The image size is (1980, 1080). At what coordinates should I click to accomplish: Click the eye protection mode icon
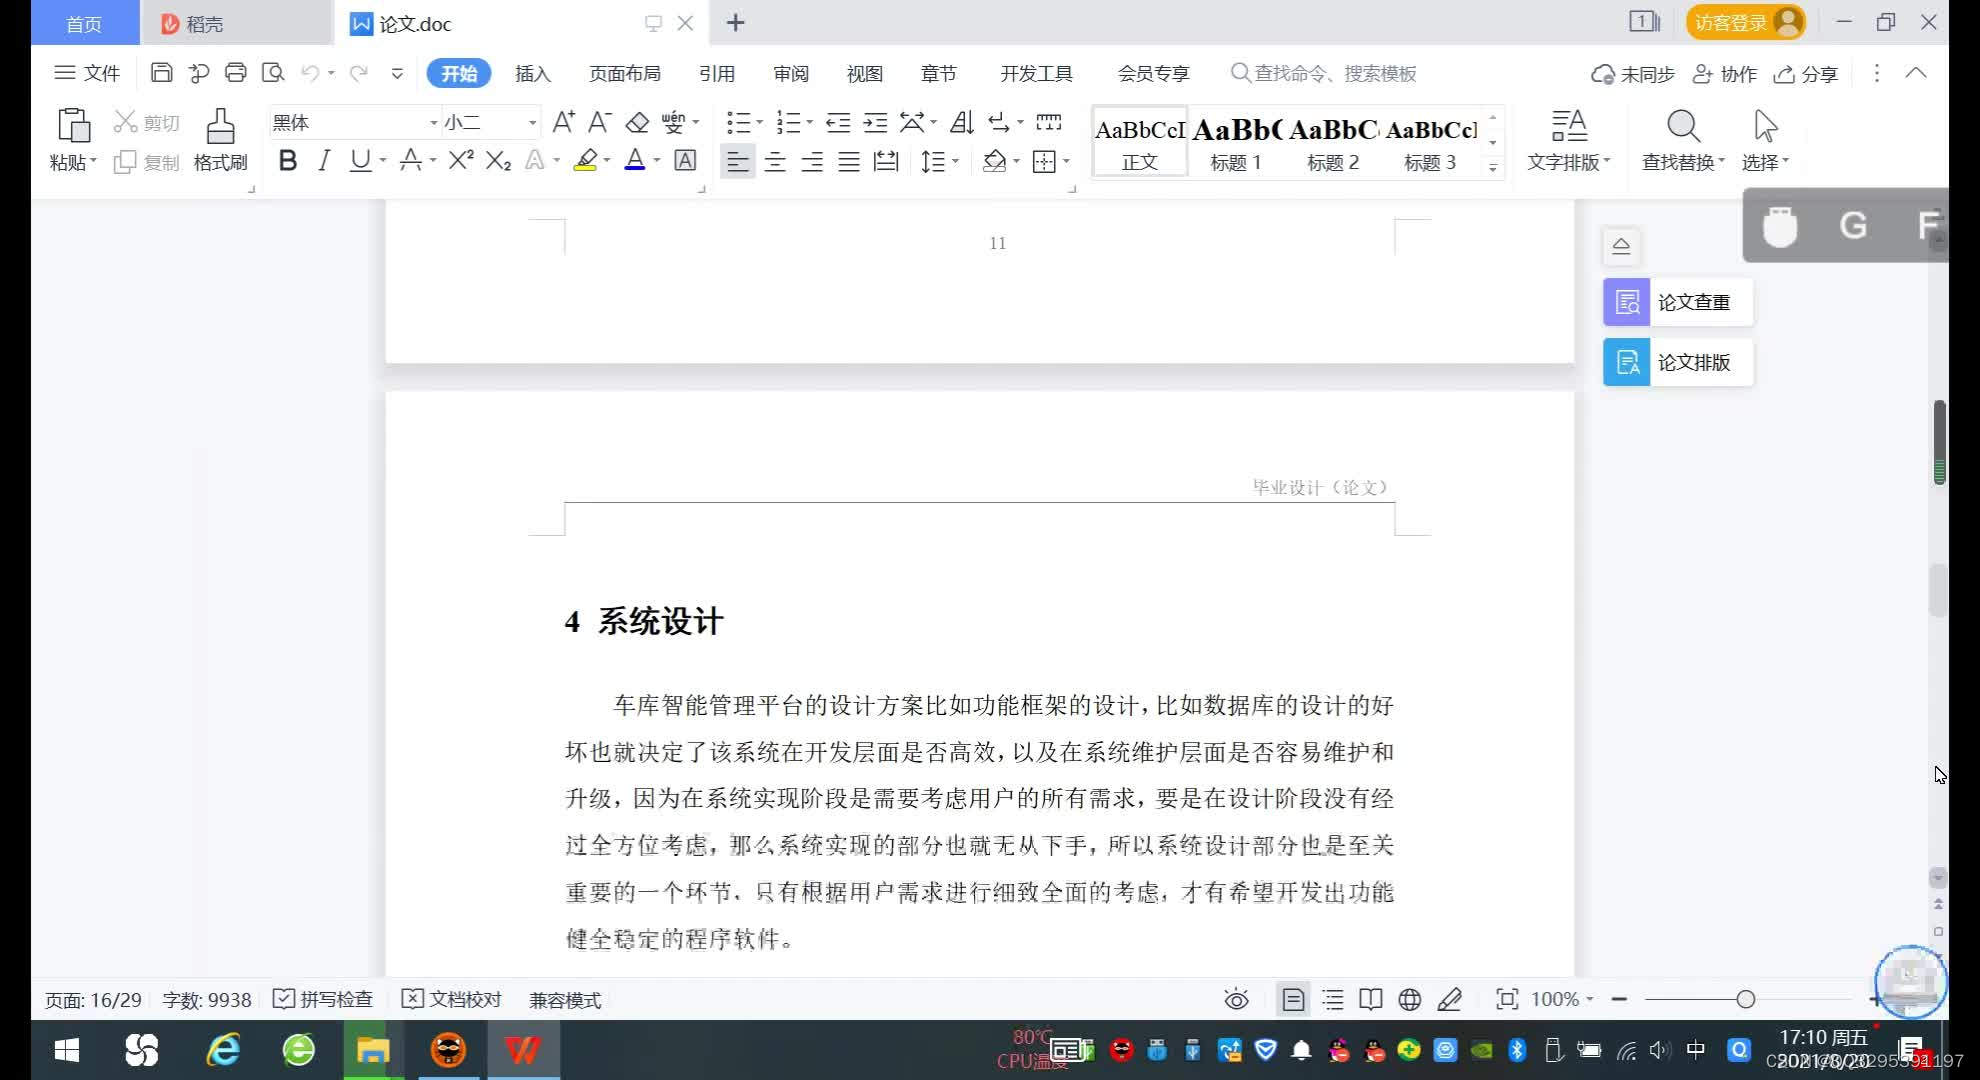(1236, 999)
